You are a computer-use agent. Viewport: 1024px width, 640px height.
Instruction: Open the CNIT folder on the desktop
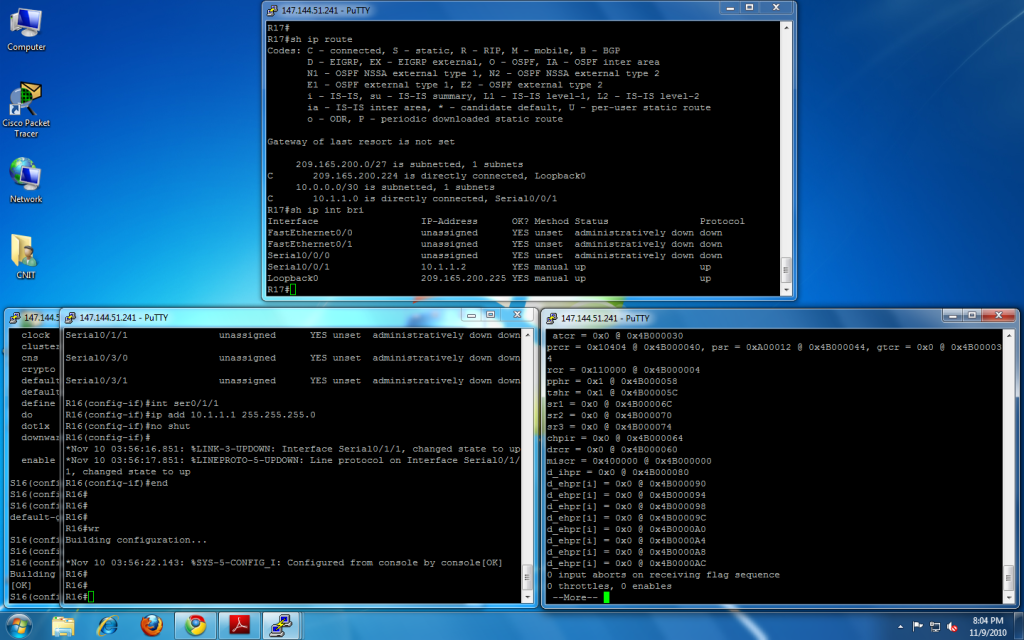point(26,254)
